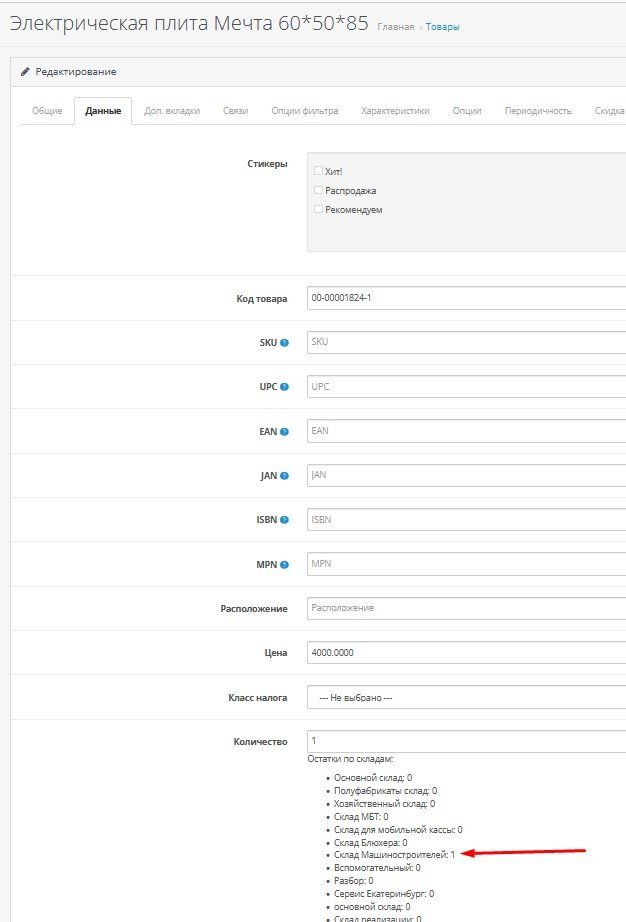The image size is (626, 922).
Task: Click the Цена field showing 4000.0000
Action: (466, 653)
